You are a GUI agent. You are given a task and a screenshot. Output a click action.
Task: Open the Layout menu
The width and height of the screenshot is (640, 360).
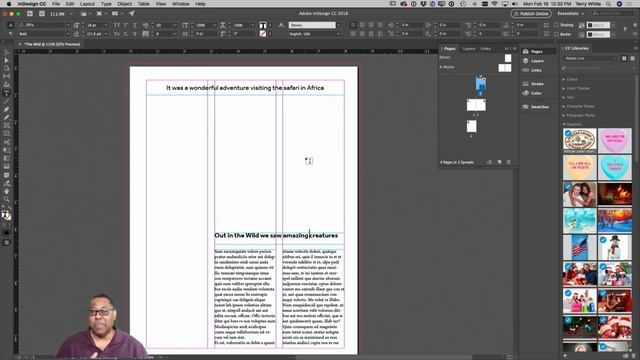[87, 4]
